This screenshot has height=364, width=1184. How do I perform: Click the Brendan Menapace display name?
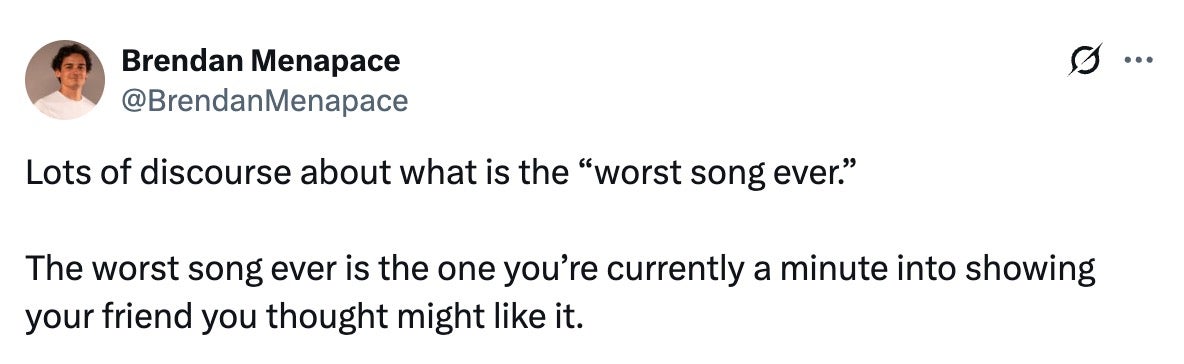tap(261, 61)
